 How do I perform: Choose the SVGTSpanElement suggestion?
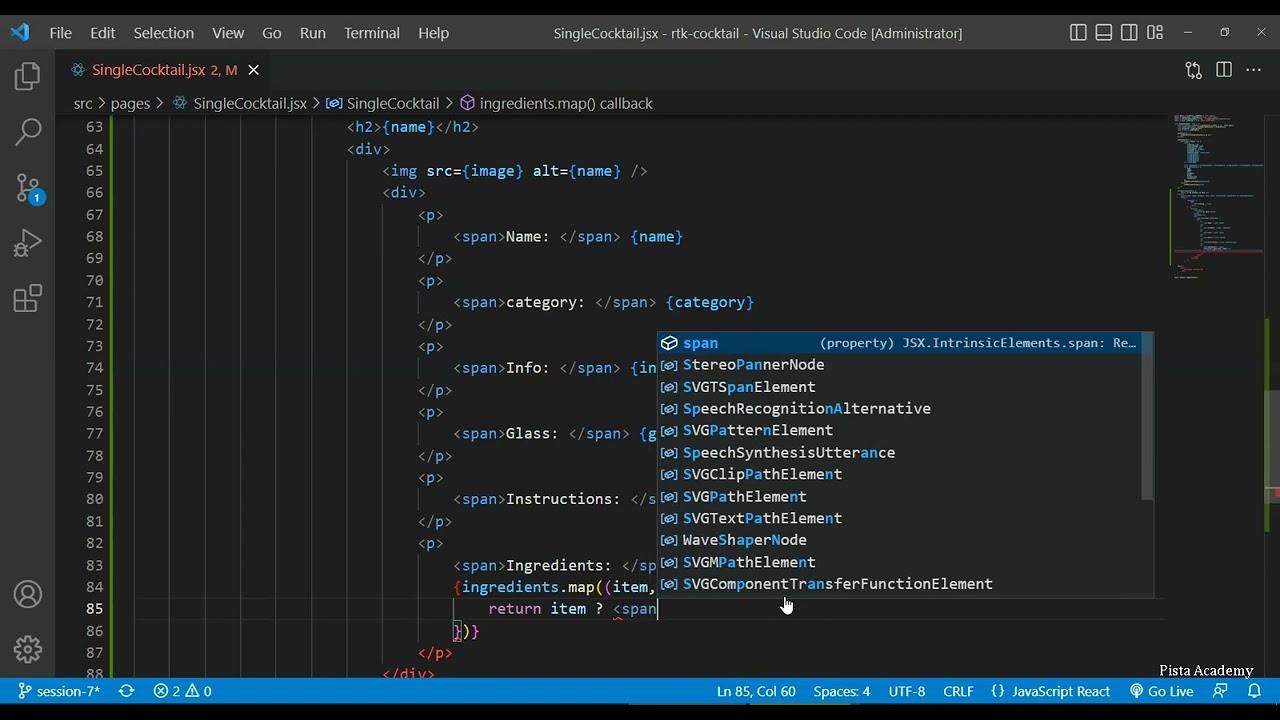(x=898, y=387)
